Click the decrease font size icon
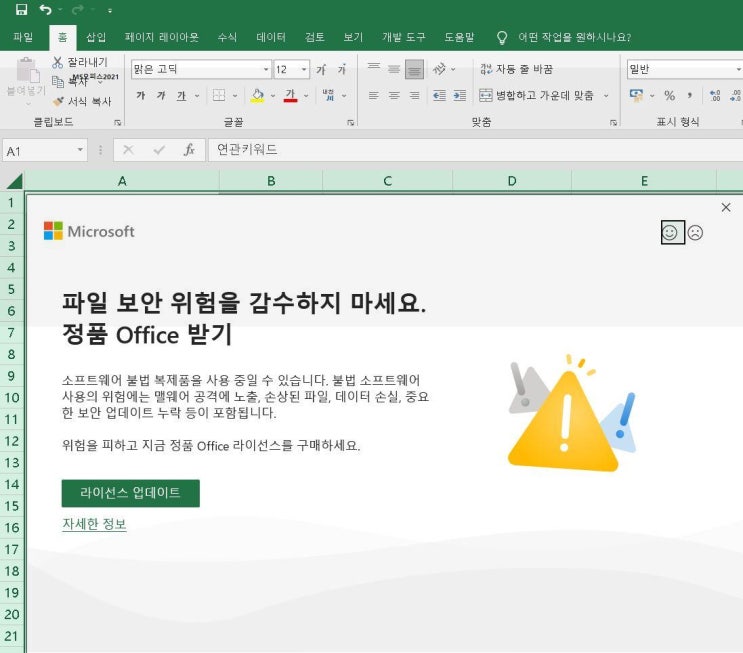 pyautogui.click(x=342, y=70)
